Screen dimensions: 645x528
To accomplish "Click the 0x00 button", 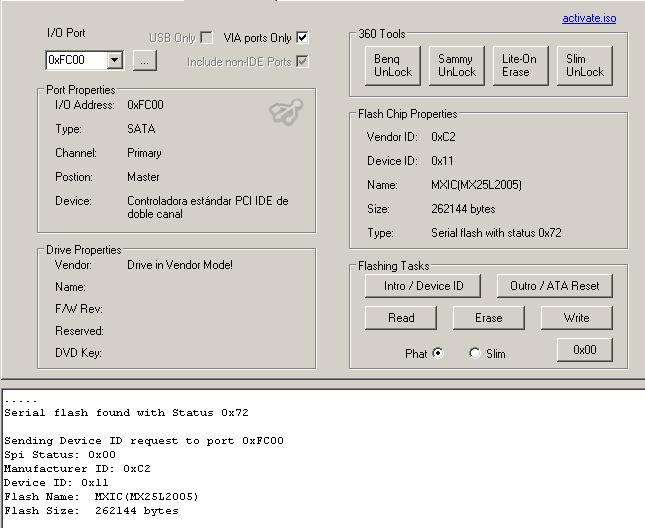I will tap(585, 350).
